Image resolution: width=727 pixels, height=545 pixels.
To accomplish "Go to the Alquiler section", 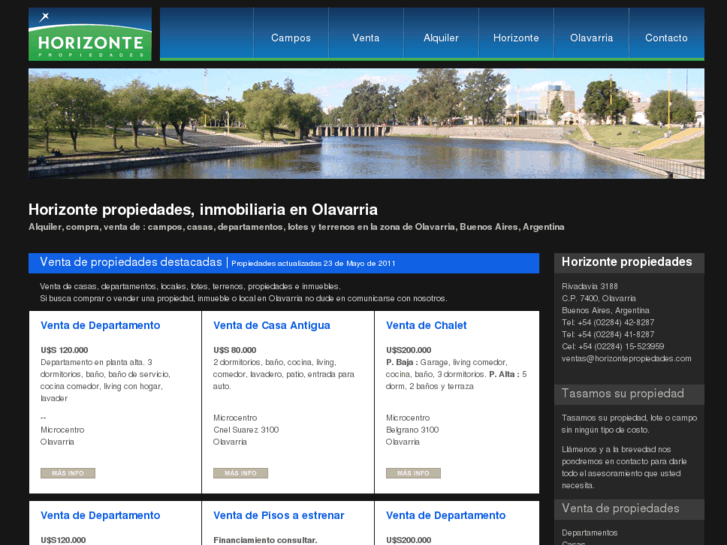I will (441, 38).
